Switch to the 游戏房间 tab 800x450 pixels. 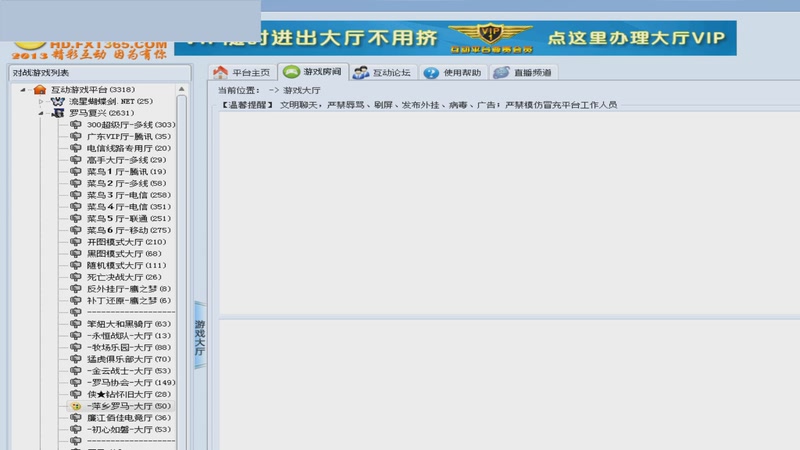(x=313, y=72)
